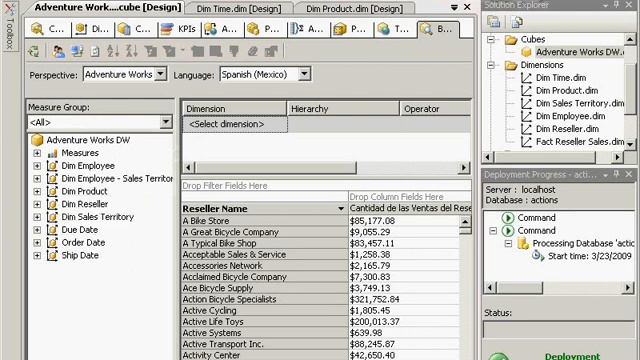Open the Aggregations tab with sigma icon

[x=308, y=29]
